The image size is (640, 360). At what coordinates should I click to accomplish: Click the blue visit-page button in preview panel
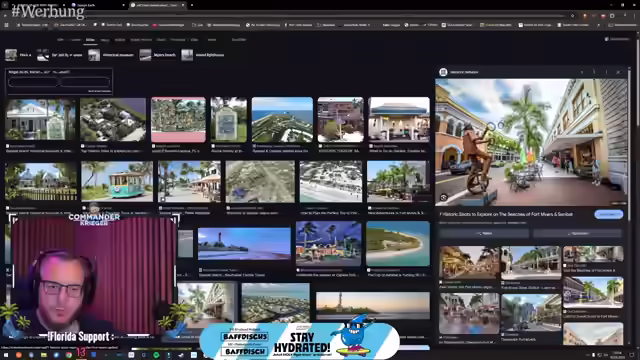pyautogui.click(x=609, y=214)
